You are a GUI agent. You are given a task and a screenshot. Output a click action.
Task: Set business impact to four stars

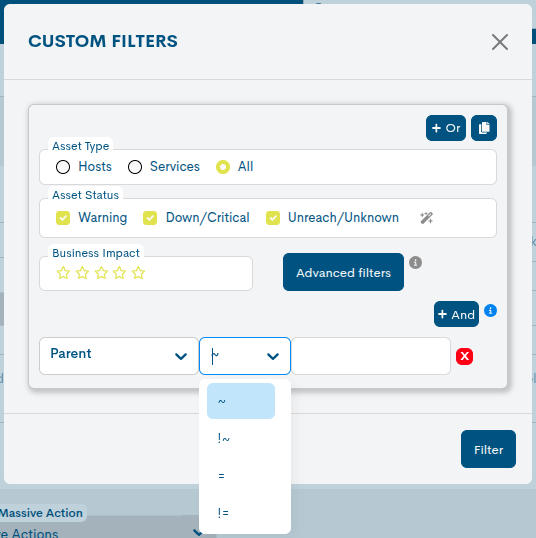click(x=119, y=273)
